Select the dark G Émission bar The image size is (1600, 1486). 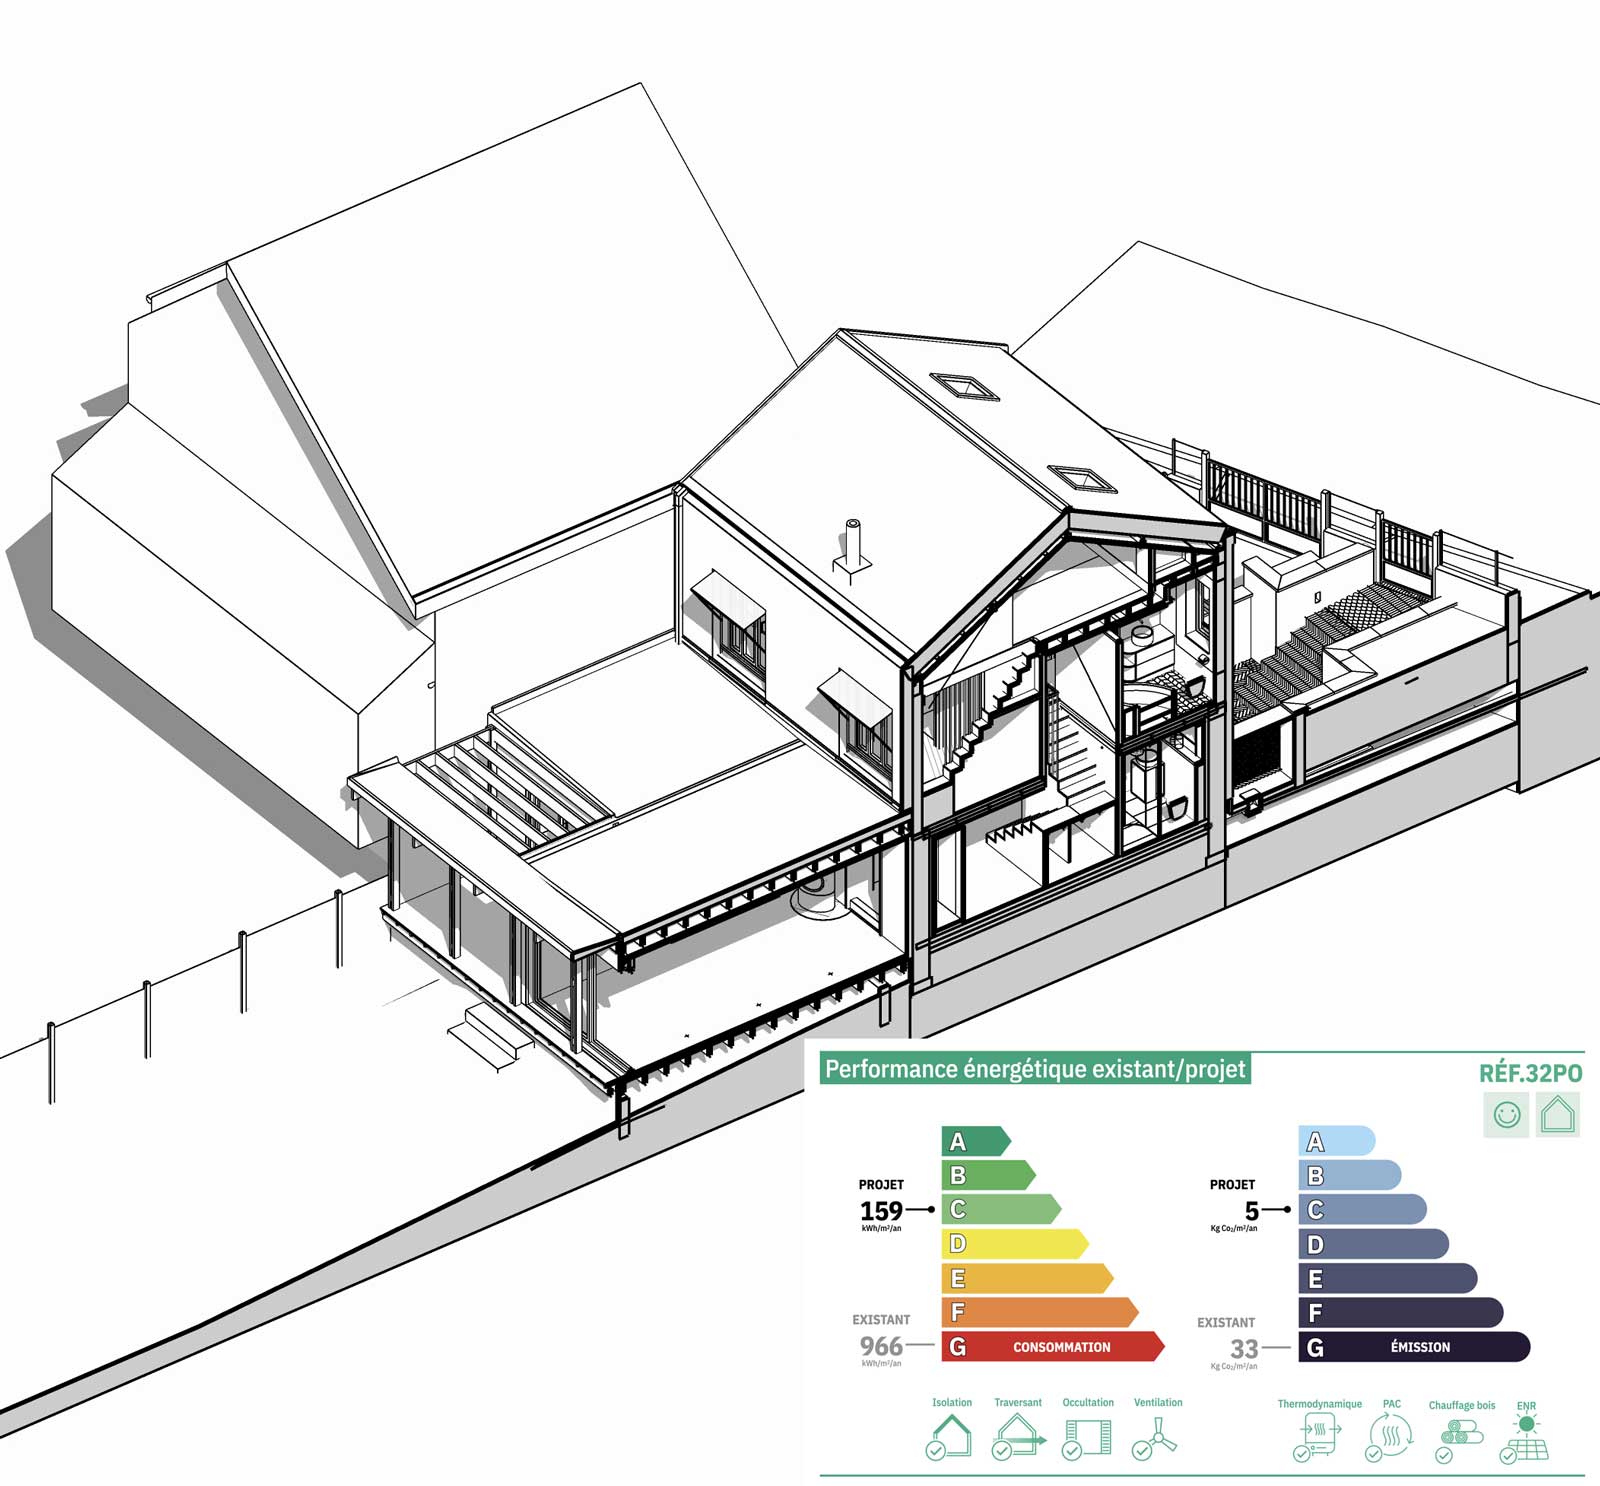point(1414,1347)
